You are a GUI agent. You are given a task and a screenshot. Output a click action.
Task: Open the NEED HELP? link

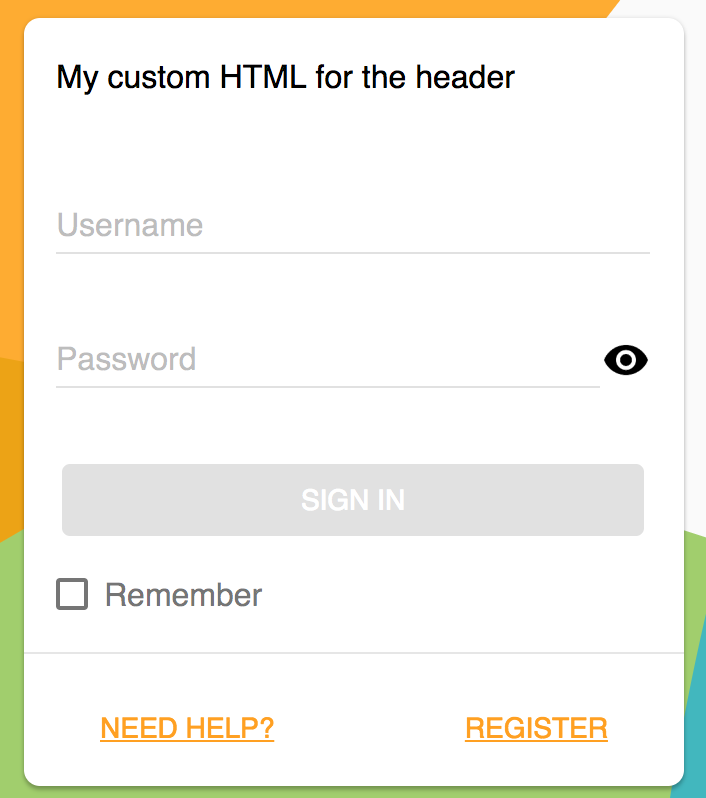point(187,728)
